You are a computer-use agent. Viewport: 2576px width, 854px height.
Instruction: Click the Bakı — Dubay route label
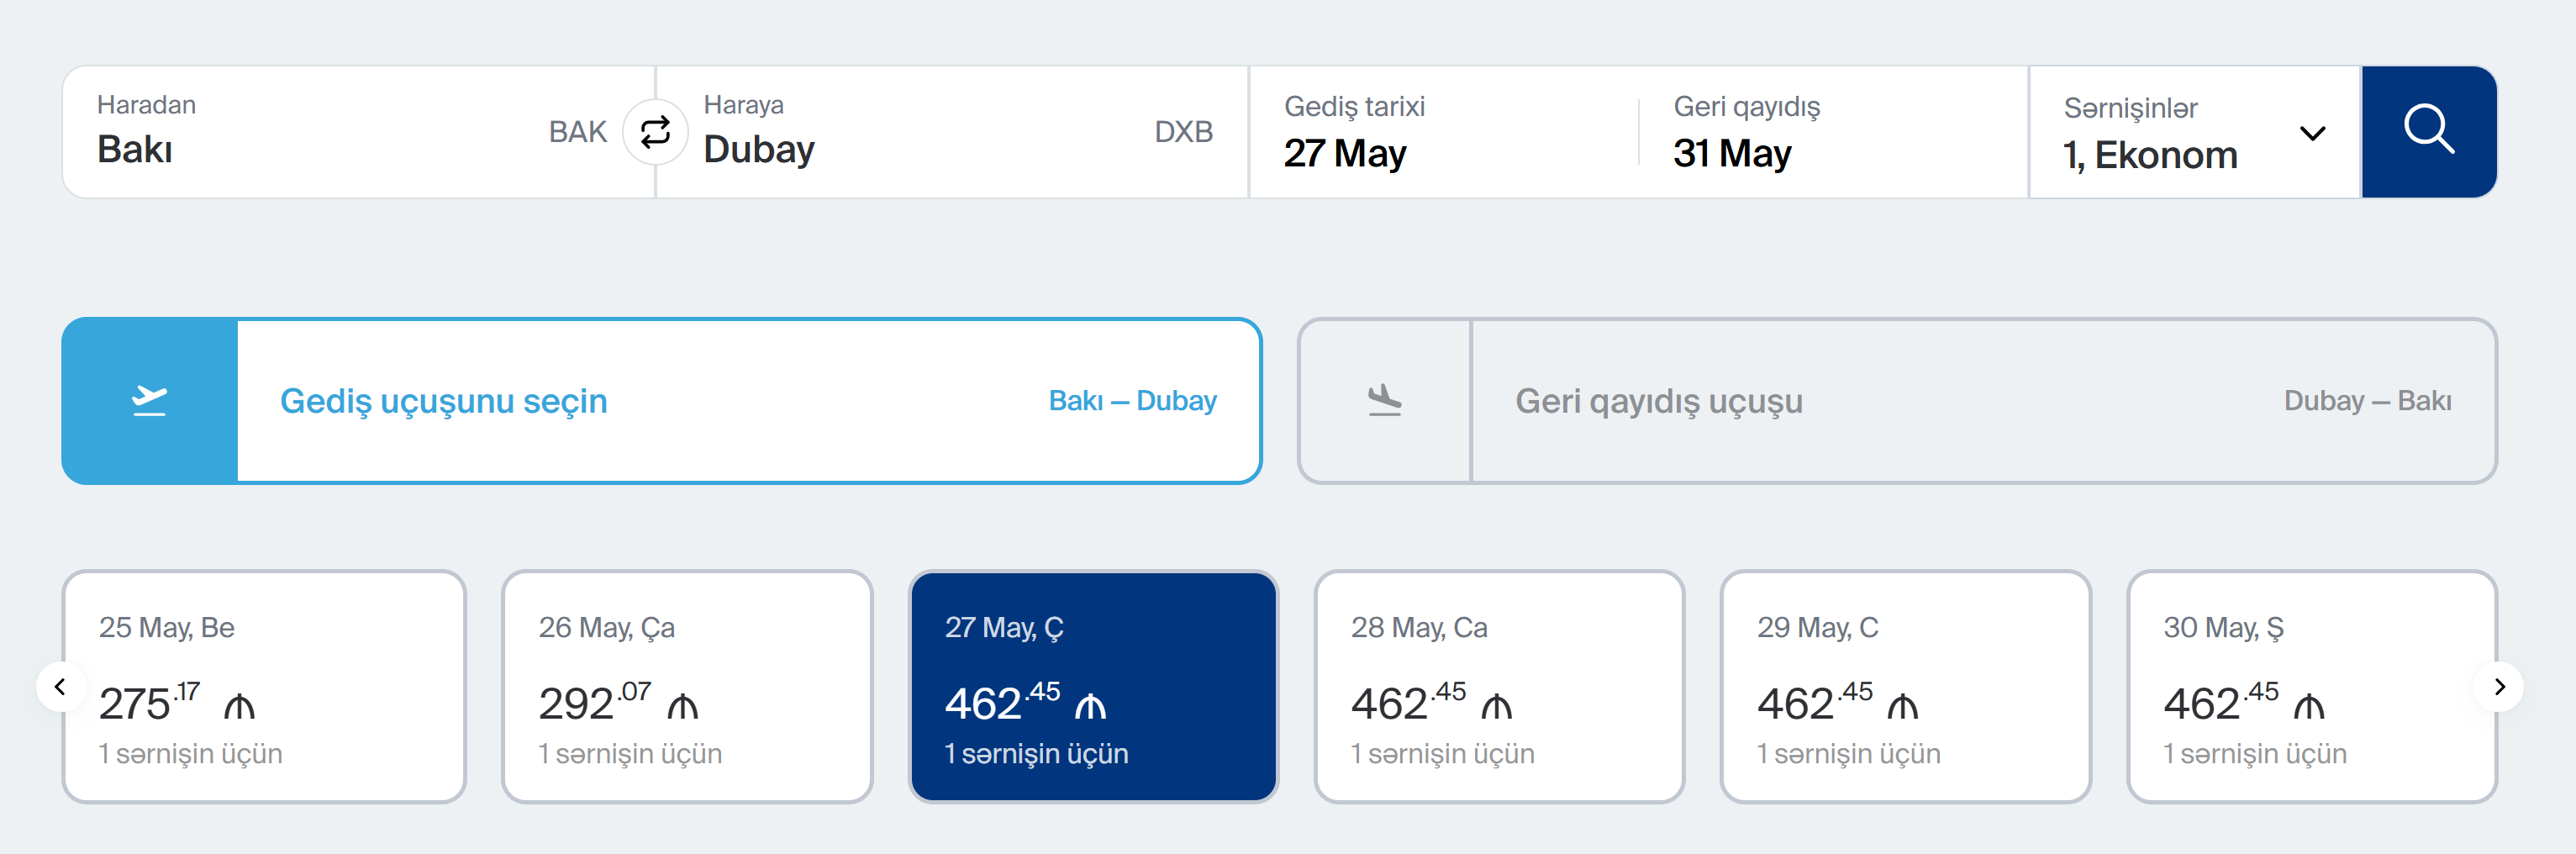click(1132, 401)
